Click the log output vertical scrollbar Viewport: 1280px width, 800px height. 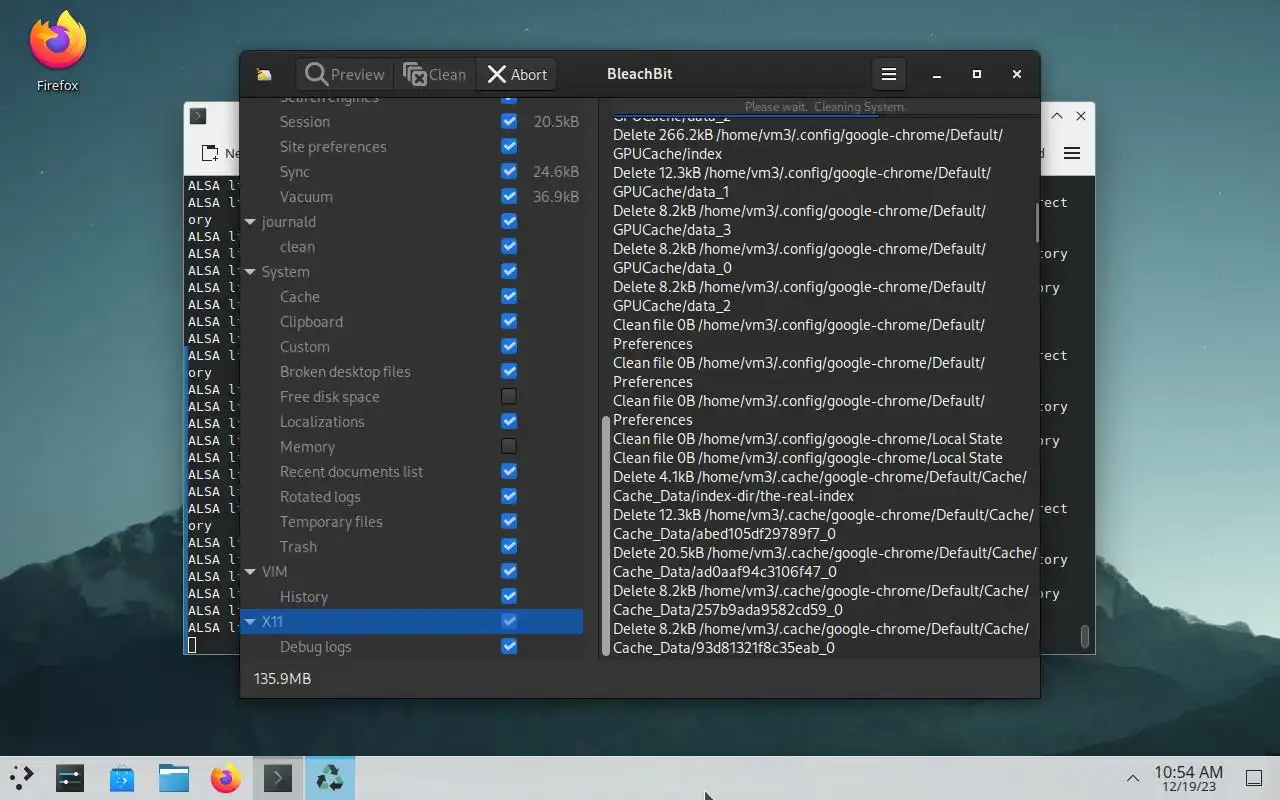pyautogui.click(x=1037, y=223)
